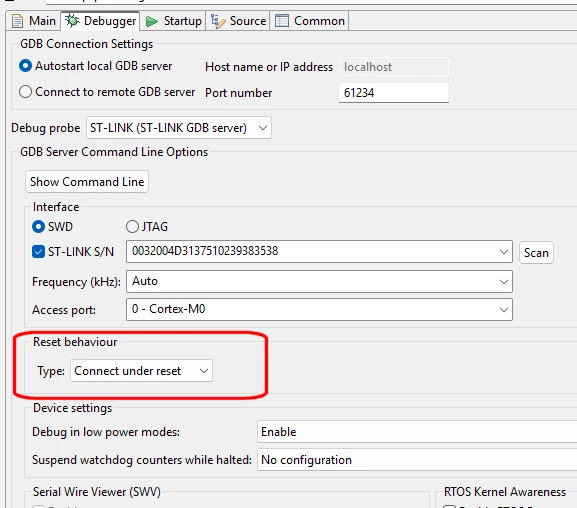Choose the JTAG interface
This screenshot has width=577, height=508.
click(147, 226)
